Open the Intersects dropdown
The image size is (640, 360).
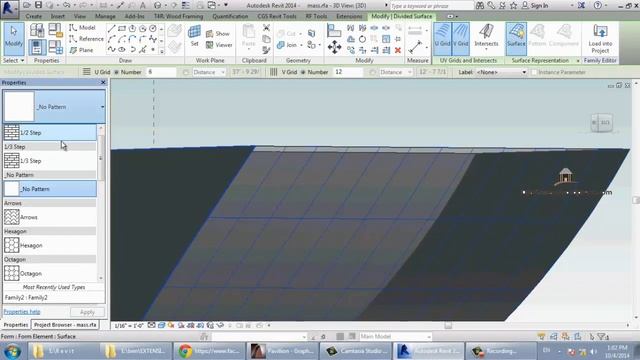coord(486,50)
